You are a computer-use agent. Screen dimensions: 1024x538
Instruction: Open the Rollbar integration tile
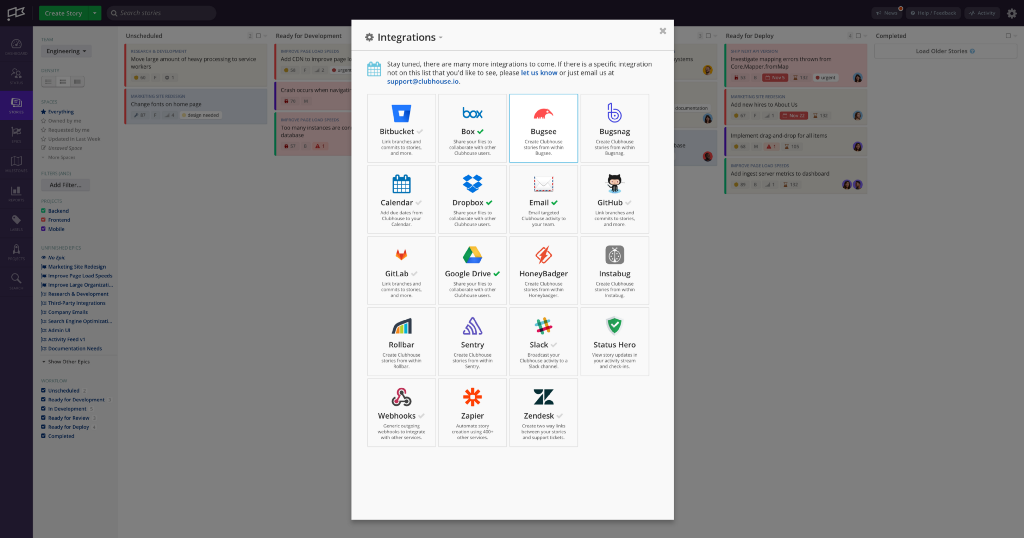click(x=401, y=342)
